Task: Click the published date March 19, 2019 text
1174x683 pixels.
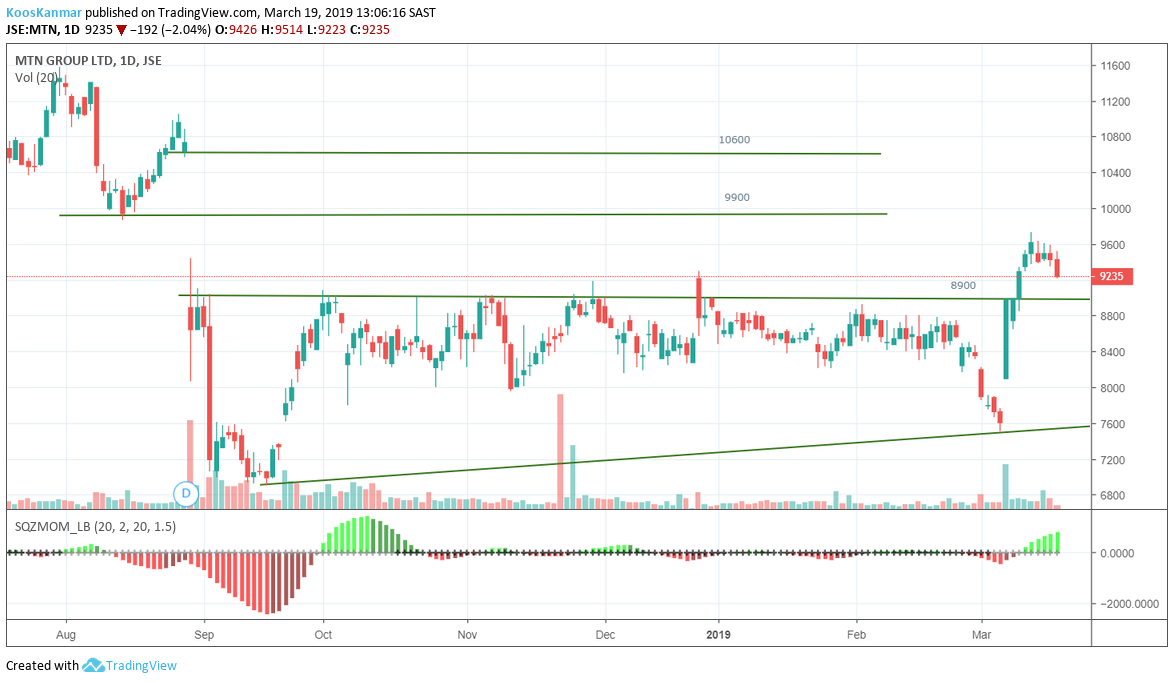Action: 309,13
